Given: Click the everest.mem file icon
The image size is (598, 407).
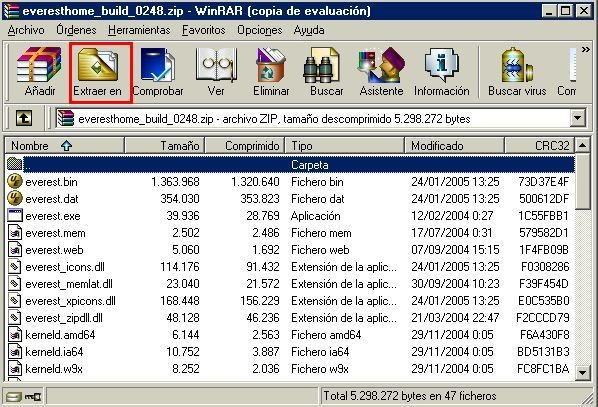Looking at the screenshot, I should coord(14,233).
